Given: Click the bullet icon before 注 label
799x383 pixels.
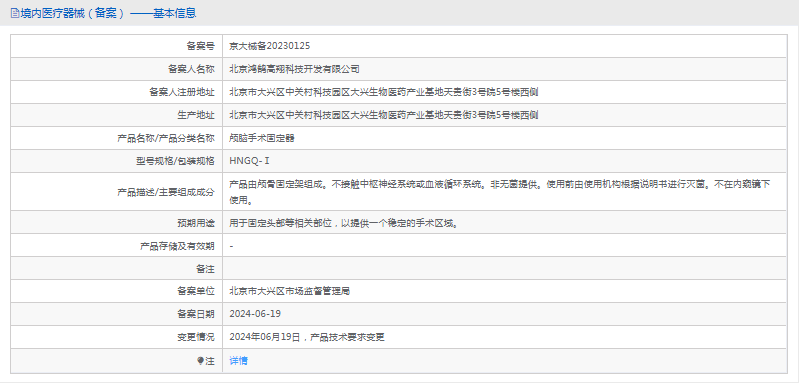Looking at the screenshot, I should click(x=200, y=361).
